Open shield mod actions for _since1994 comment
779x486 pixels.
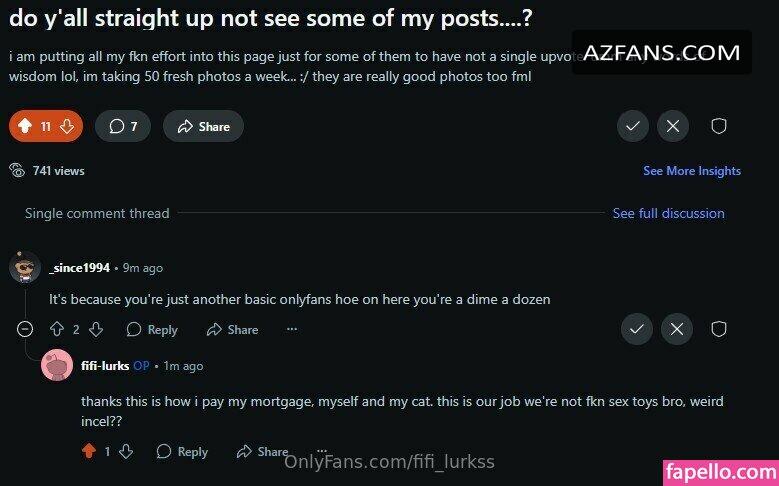[718, 329]
